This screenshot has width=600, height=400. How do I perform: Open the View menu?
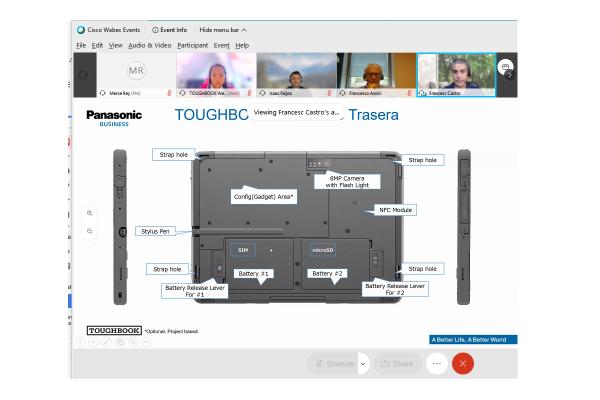coord(115,46)
